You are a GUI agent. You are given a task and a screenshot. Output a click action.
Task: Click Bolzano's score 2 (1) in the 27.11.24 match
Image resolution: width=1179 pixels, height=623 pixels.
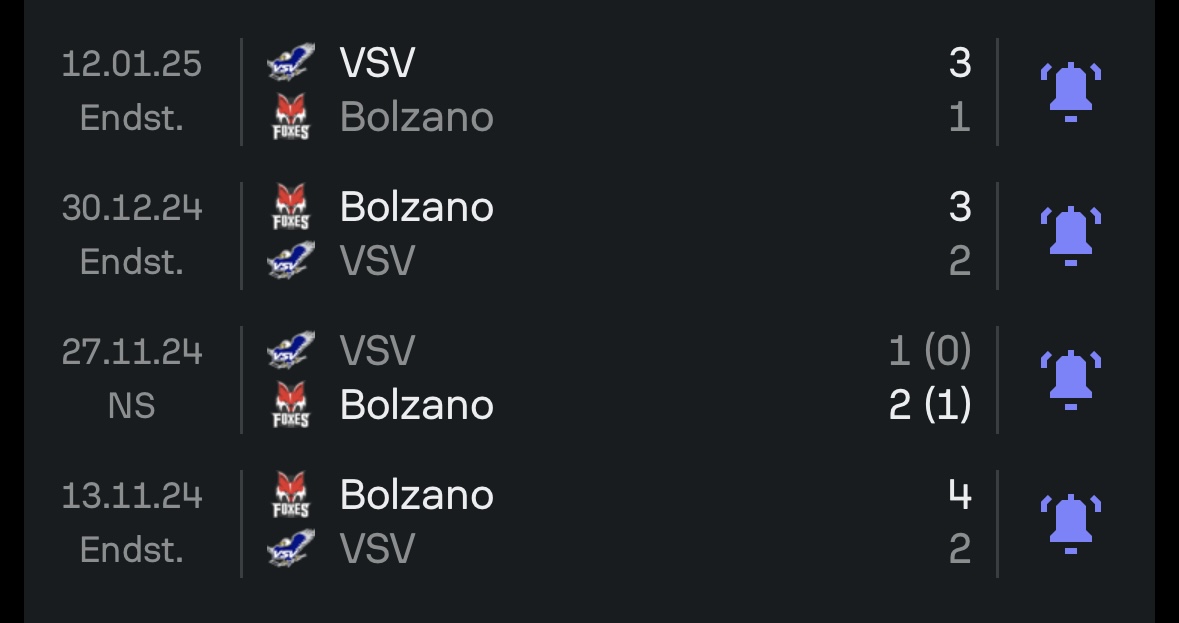pos(929,405)
